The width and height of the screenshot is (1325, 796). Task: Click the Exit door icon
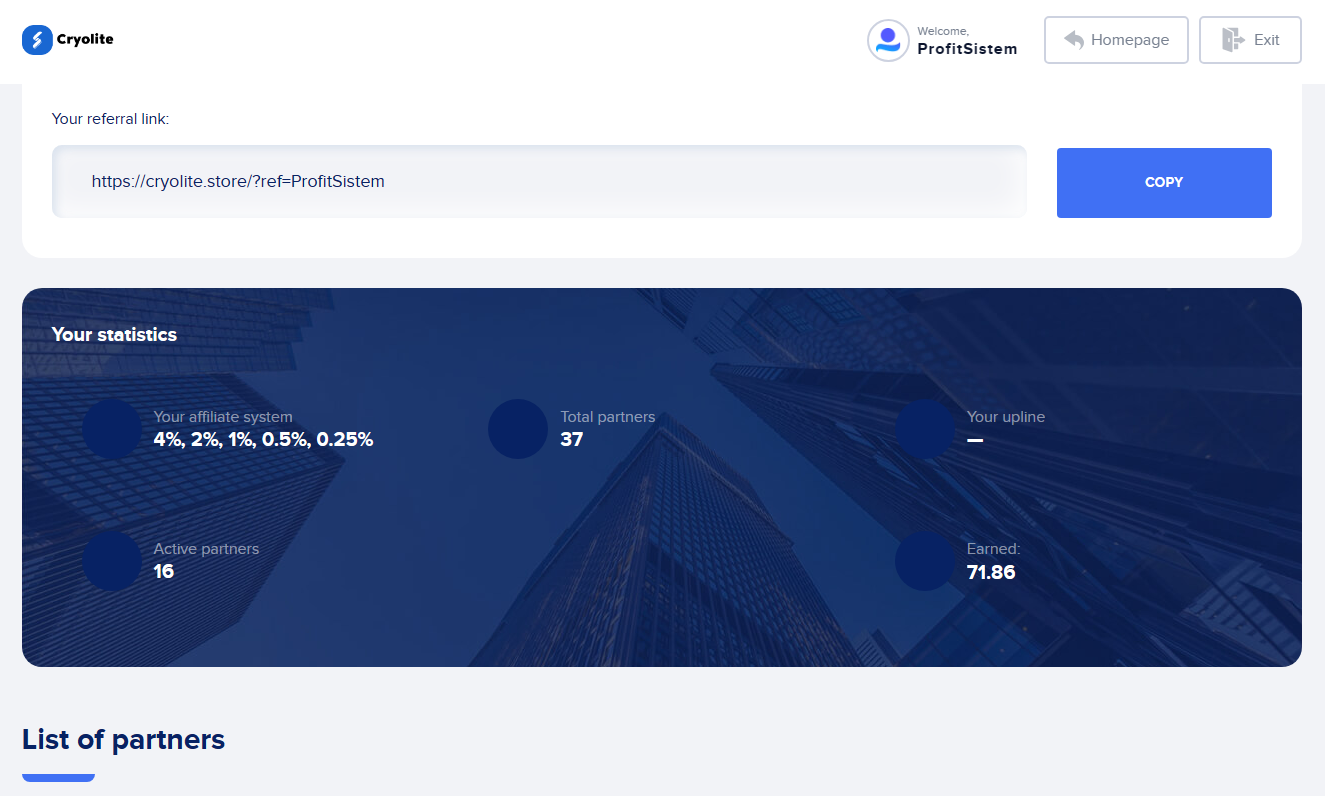[1232, 40]
